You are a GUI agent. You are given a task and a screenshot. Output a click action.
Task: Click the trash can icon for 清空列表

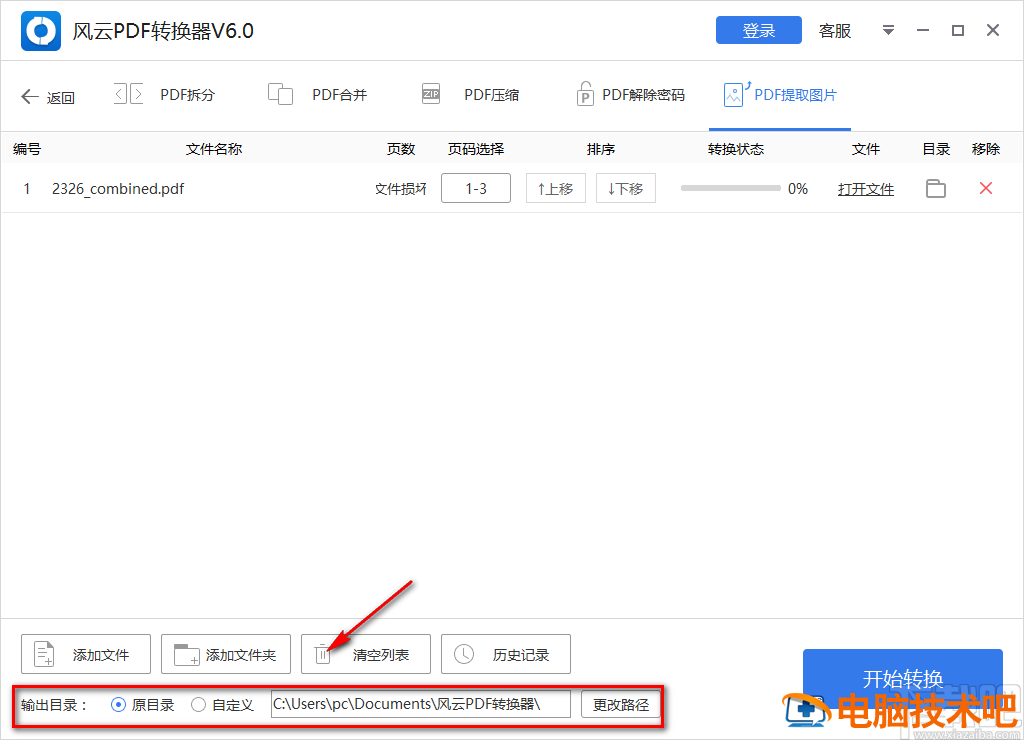click(x=323, y=654)
